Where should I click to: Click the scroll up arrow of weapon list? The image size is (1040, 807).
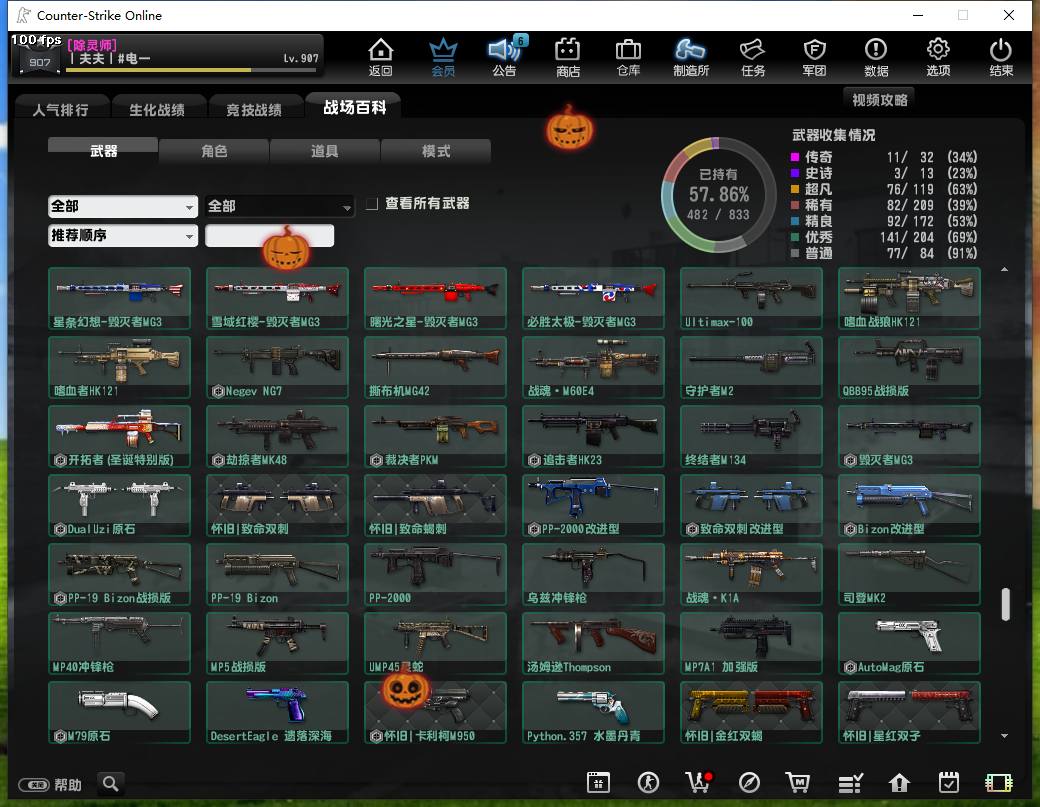[1005, 269]
